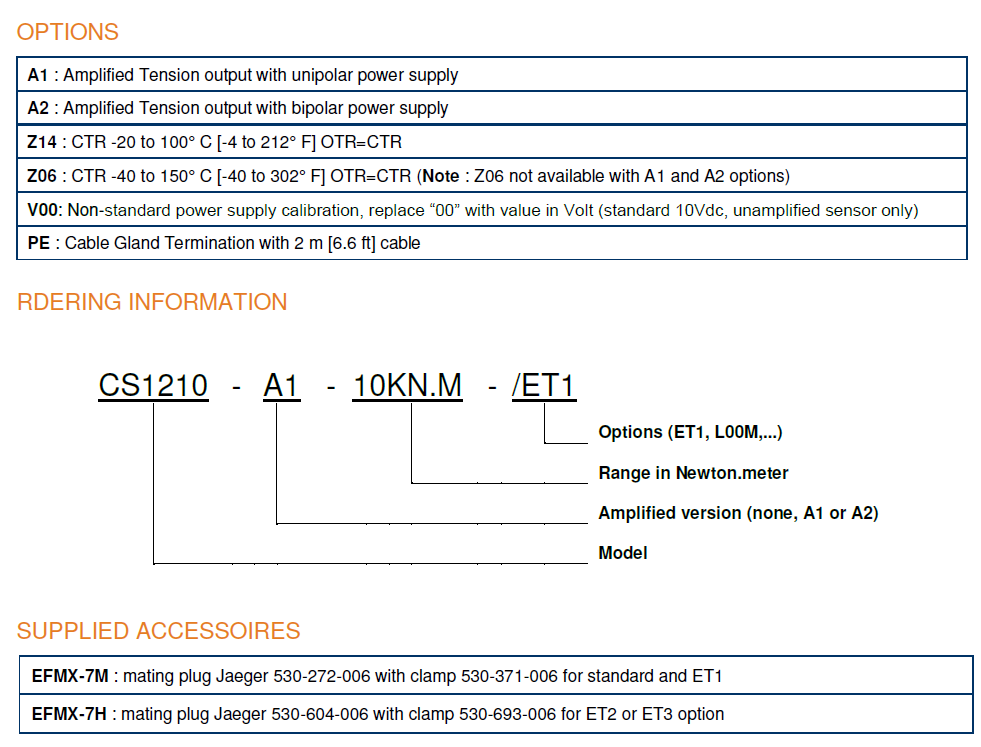This screenshot has height=747, width=981.
Task: Click the Model label in the ordering diagram
Action: pos(623,553)
